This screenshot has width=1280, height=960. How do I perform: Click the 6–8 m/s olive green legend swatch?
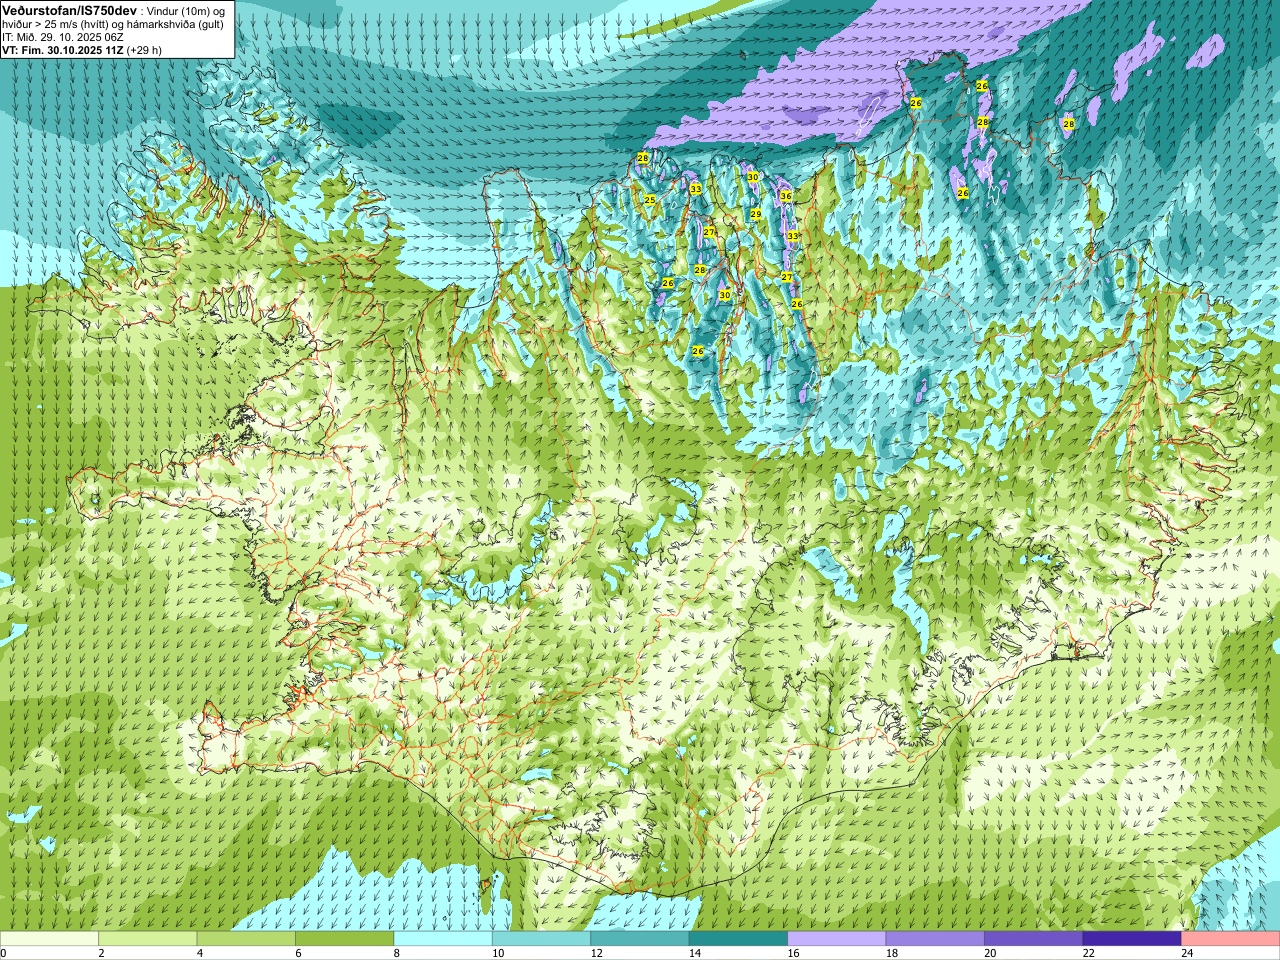click(x=344, y=939)
